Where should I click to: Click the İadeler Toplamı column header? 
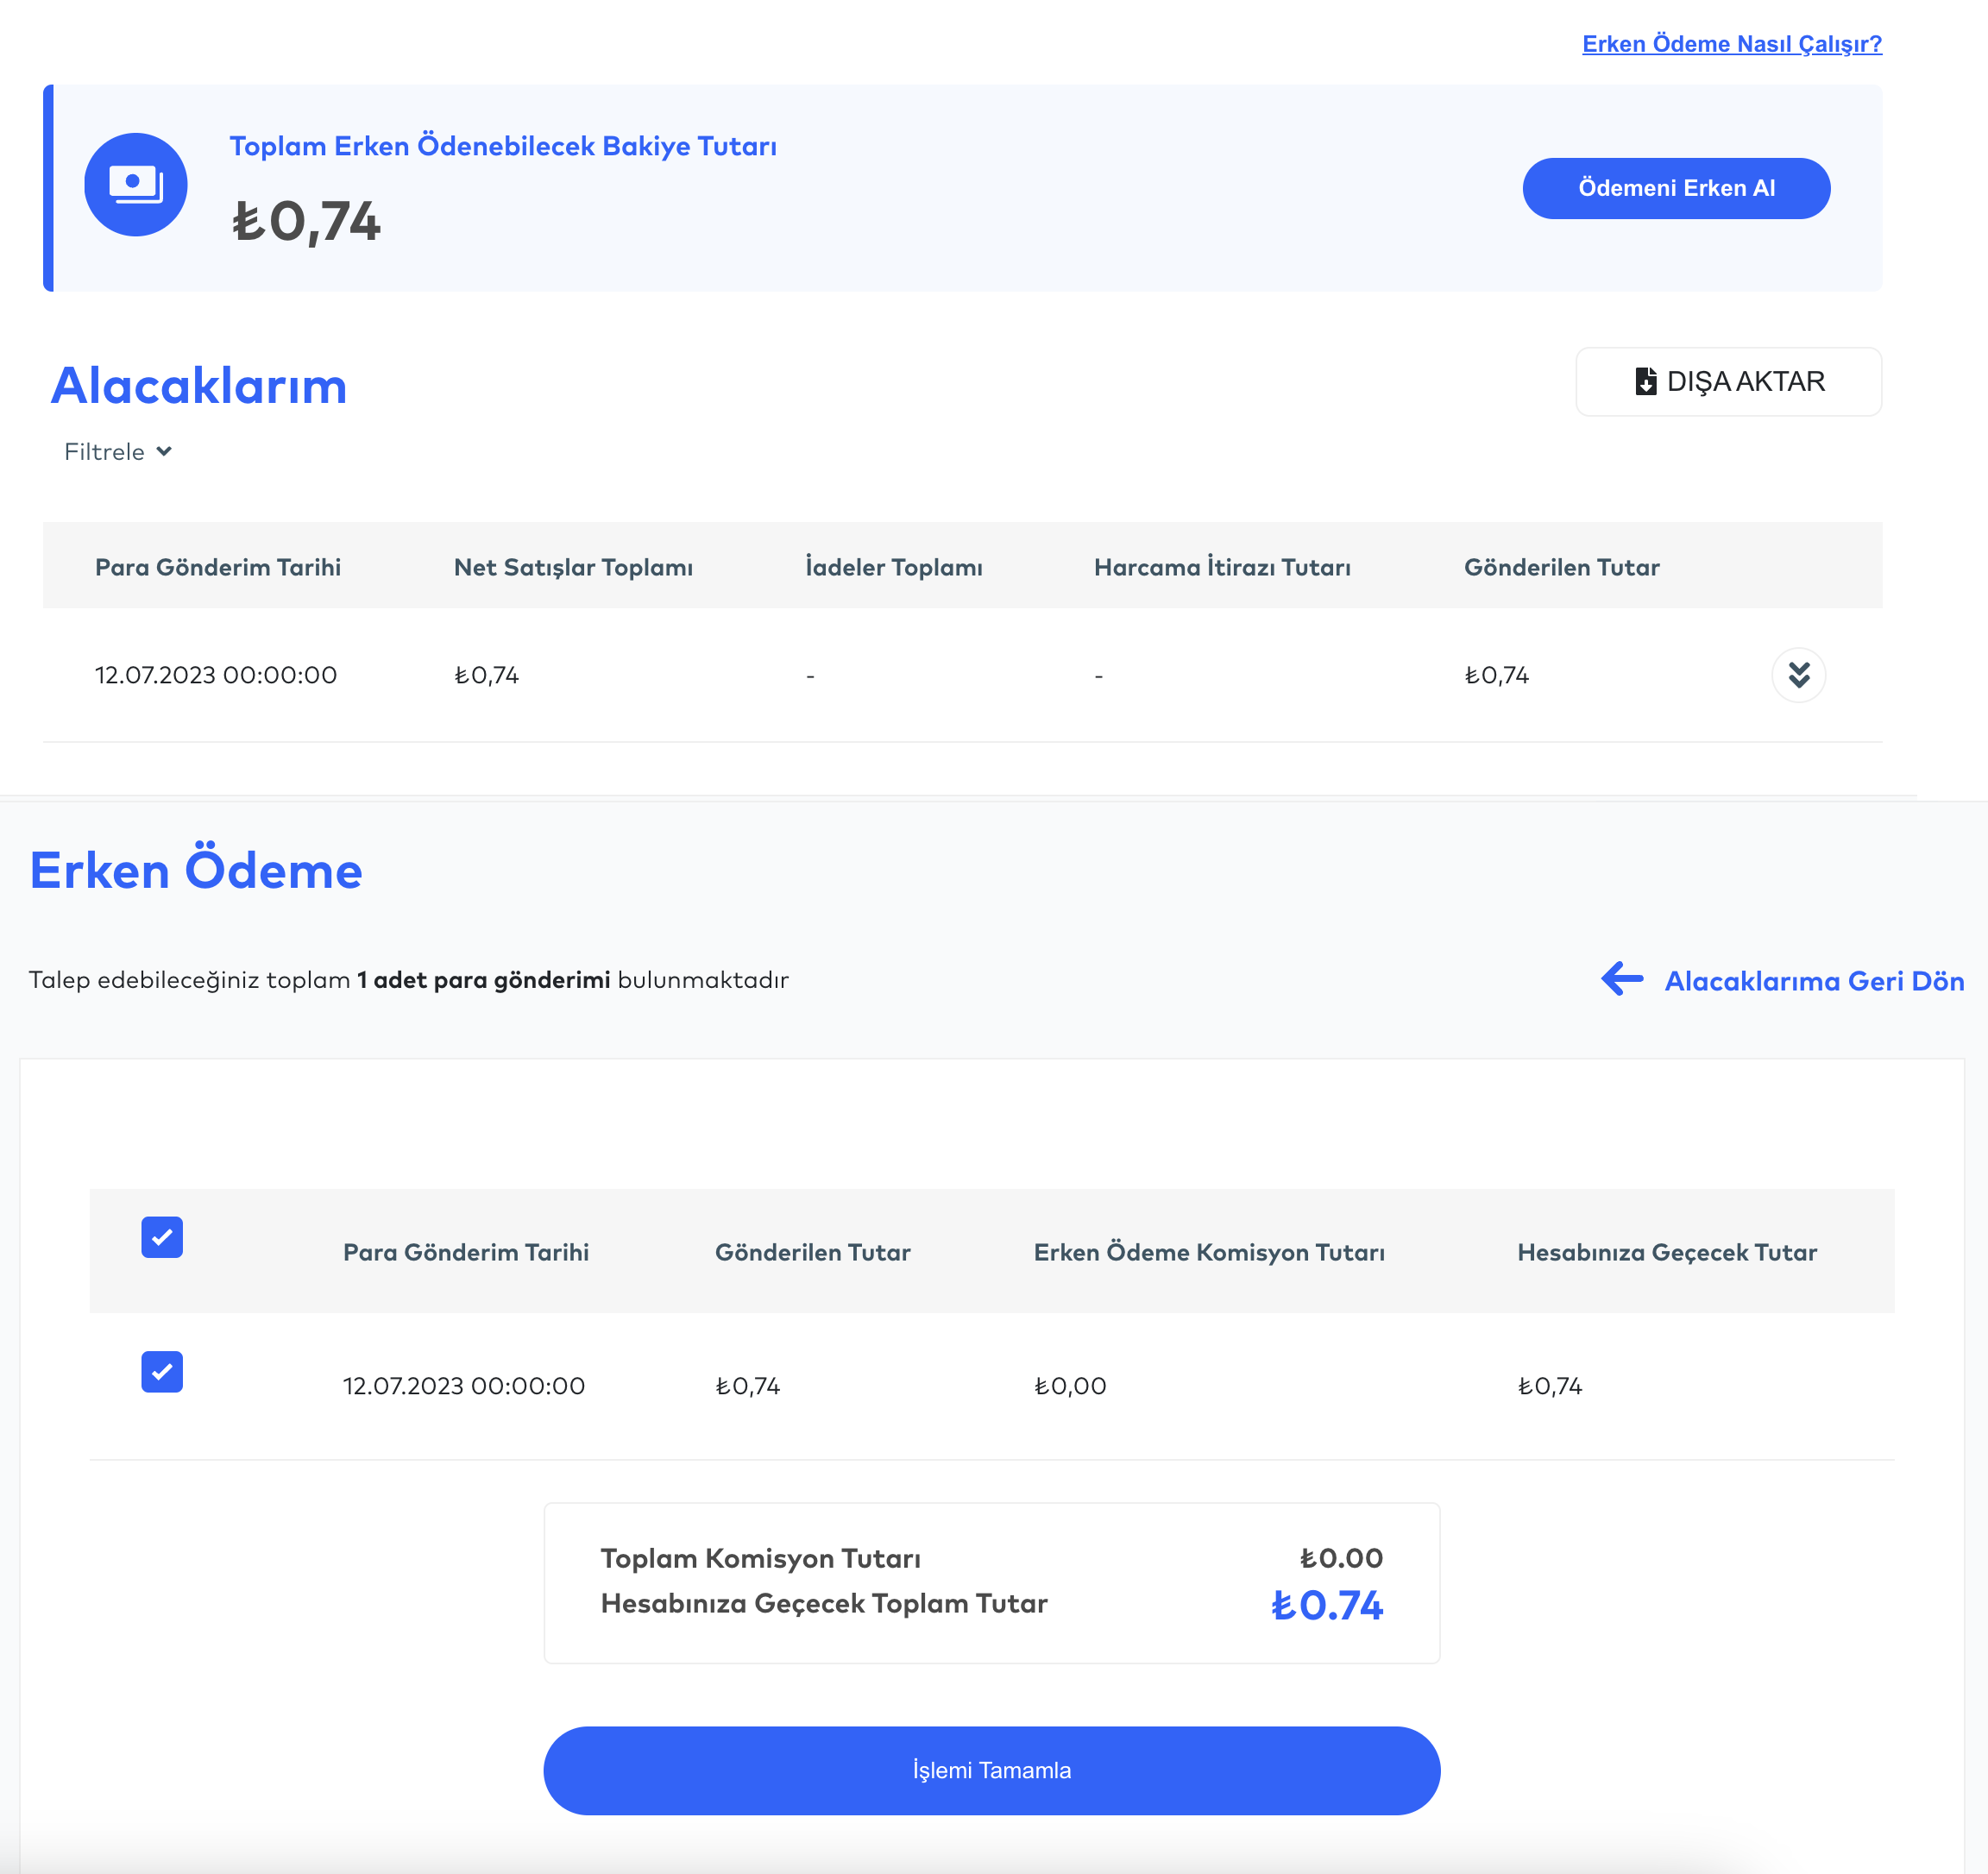[x=893, y=567]
